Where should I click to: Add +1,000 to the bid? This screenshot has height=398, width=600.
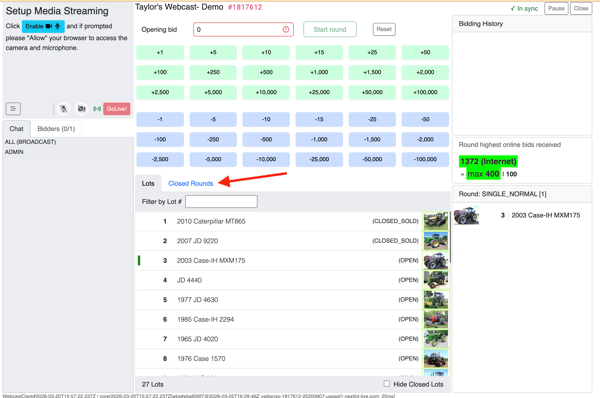pos(319,72)
